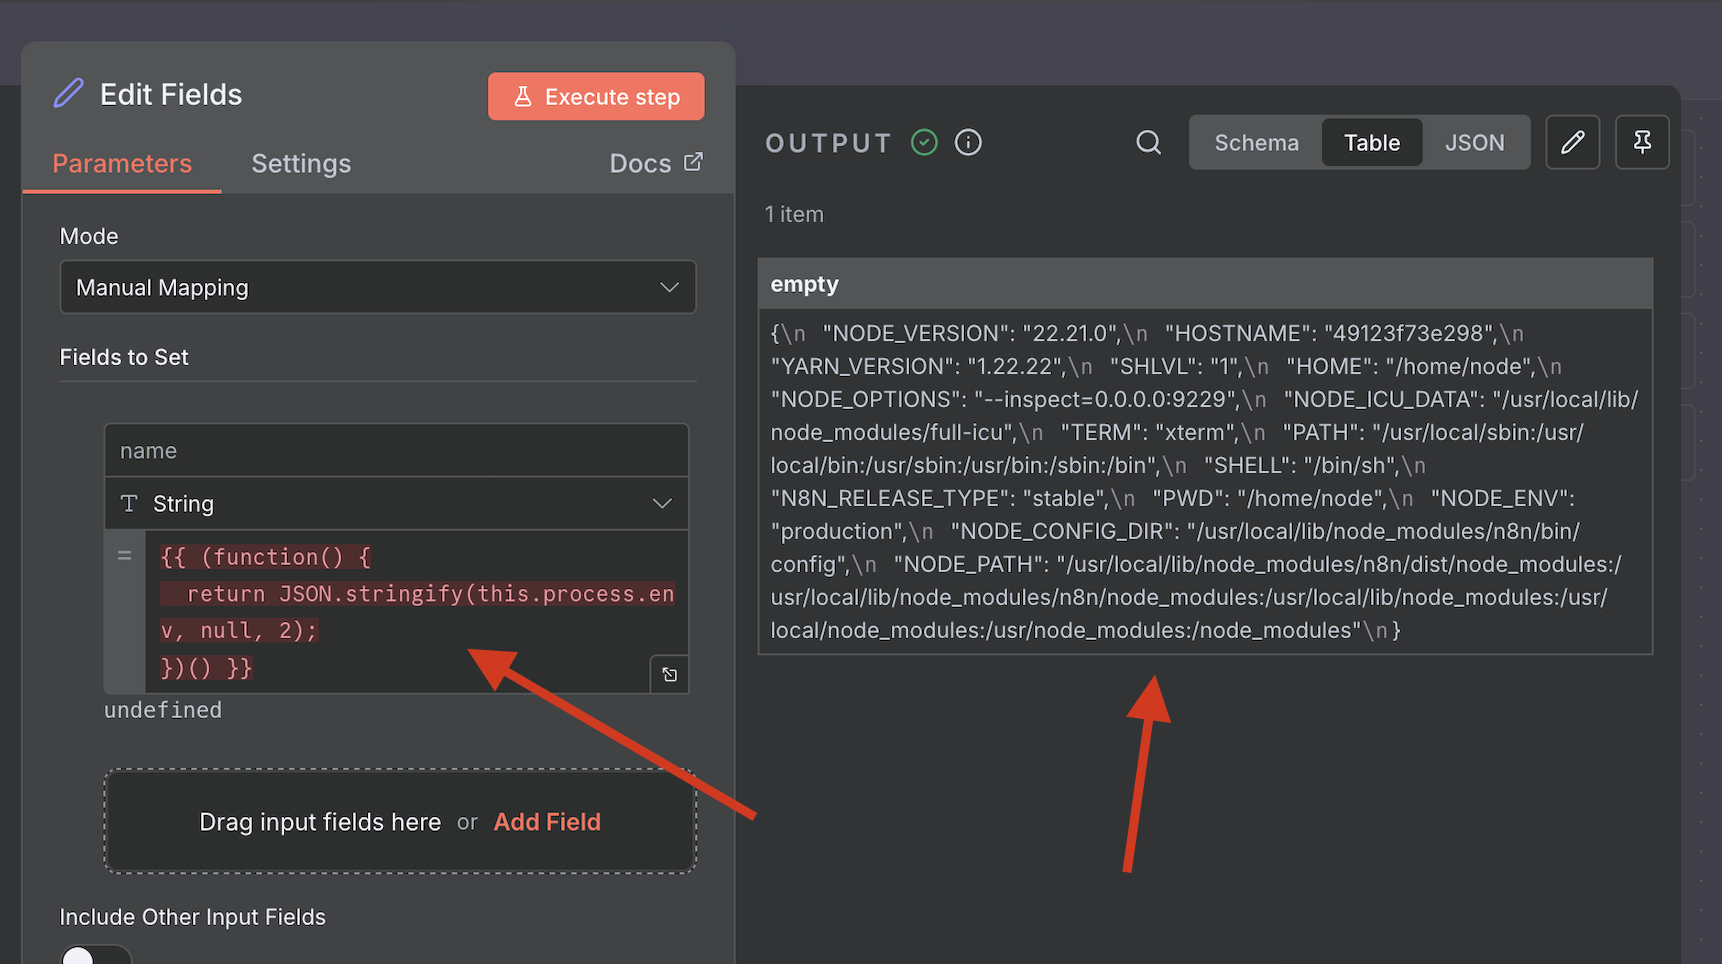The height and width of the screenshot is (964, 1722).
Task: Click the equals expression toggle icon
Action: [x=125, y=556]
